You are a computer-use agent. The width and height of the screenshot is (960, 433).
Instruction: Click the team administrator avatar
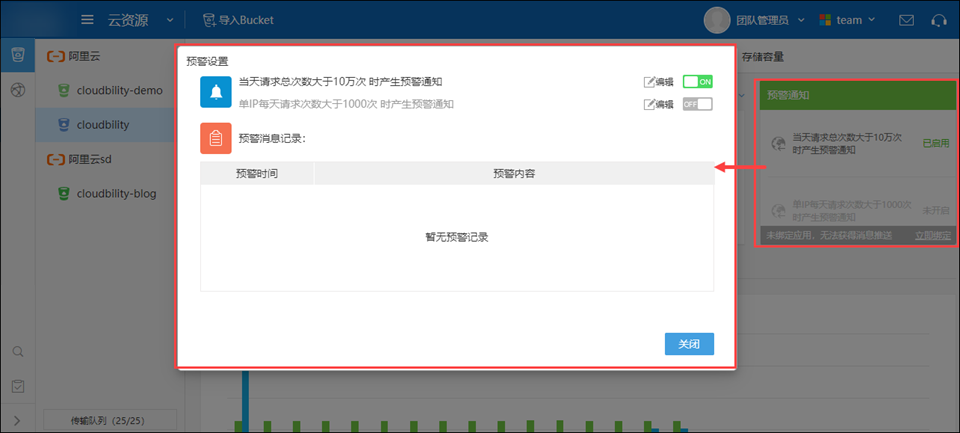(717, 20)
